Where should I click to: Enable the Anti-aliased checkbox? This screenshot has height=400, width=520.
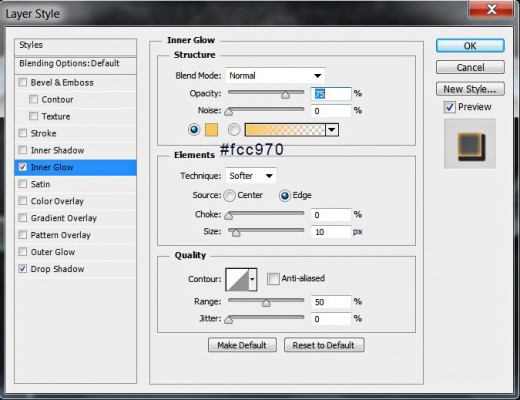point(273,278)
